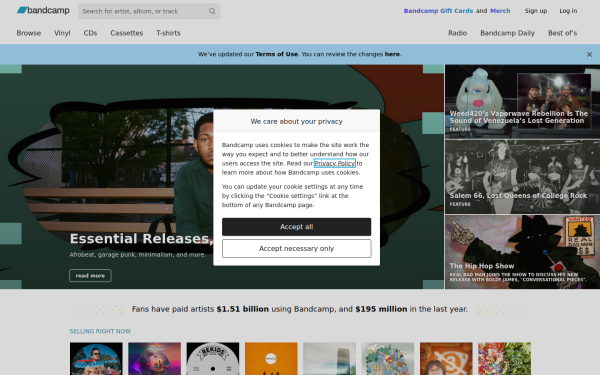This screenshot has width=600, height=375.
Task: Open the Merch link
Action: click(500, 11)
